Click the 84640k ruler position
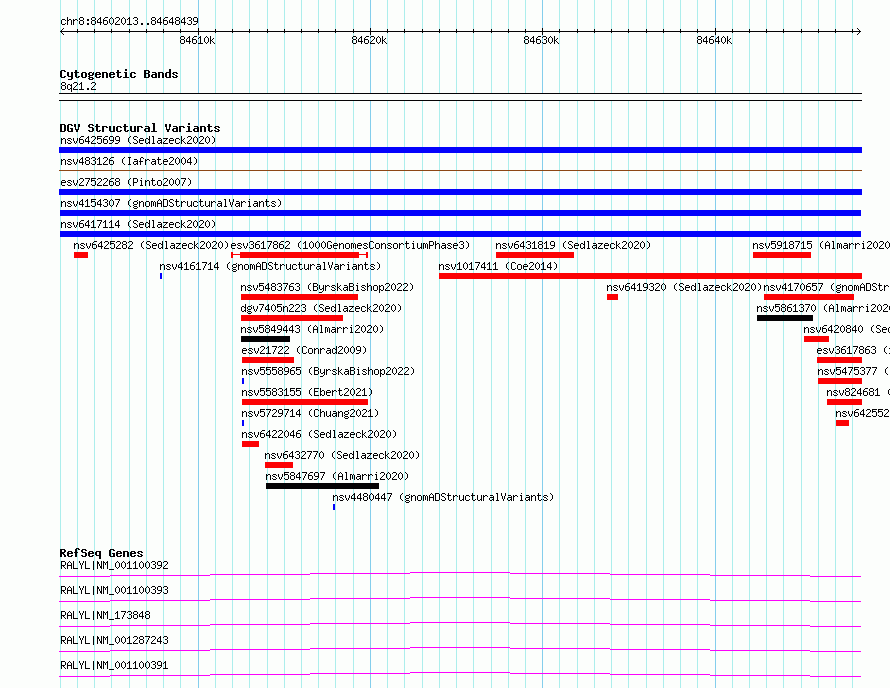The image size is (890, 688). (714, 40)
